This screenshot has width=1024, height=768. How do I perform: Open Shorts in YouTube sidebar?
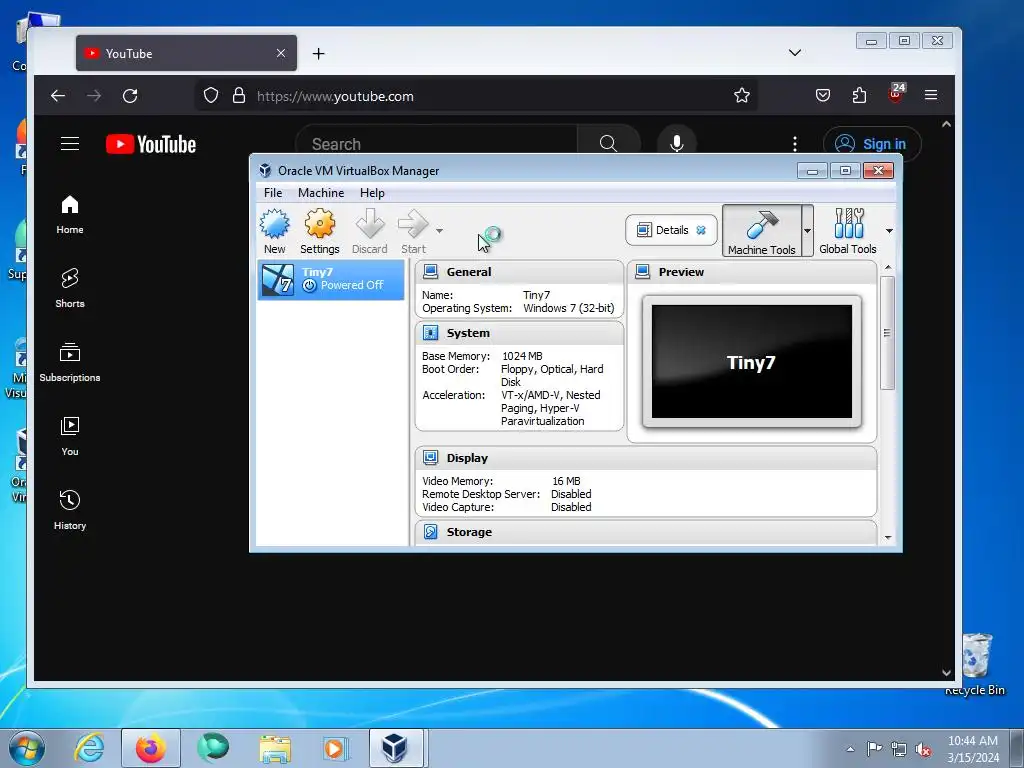(x=70, y=288)
